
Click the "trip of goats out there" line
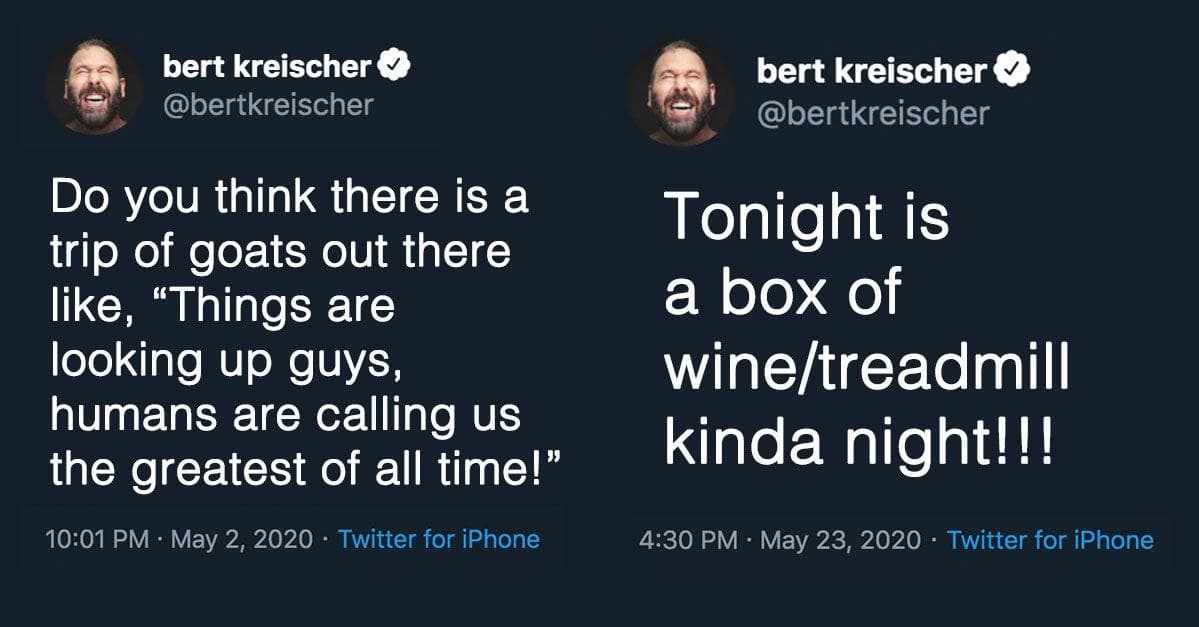pos(281,252)
